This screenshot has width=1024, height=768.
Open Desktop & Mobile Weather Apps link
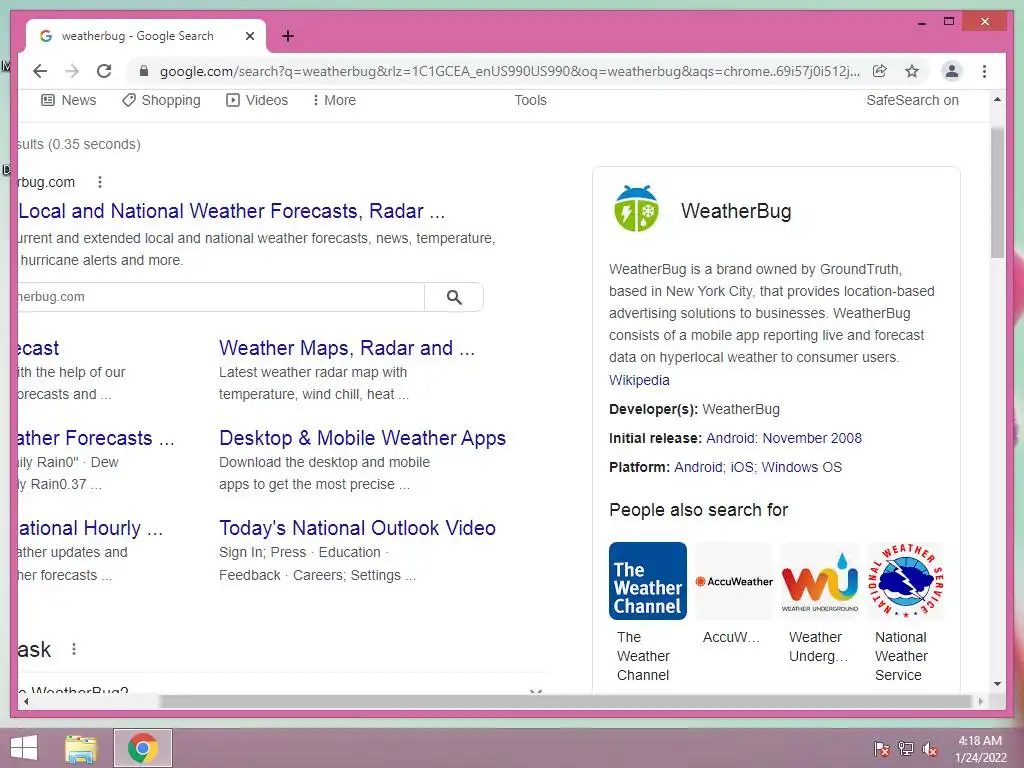pyautogui.click(x=362, y=438)
